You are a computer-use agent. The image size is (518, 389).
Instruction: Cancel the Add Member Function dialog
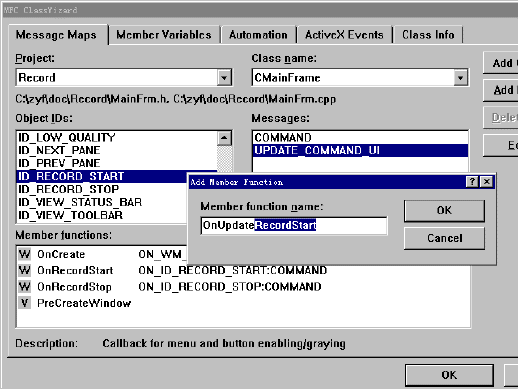[x=444, y=238]
